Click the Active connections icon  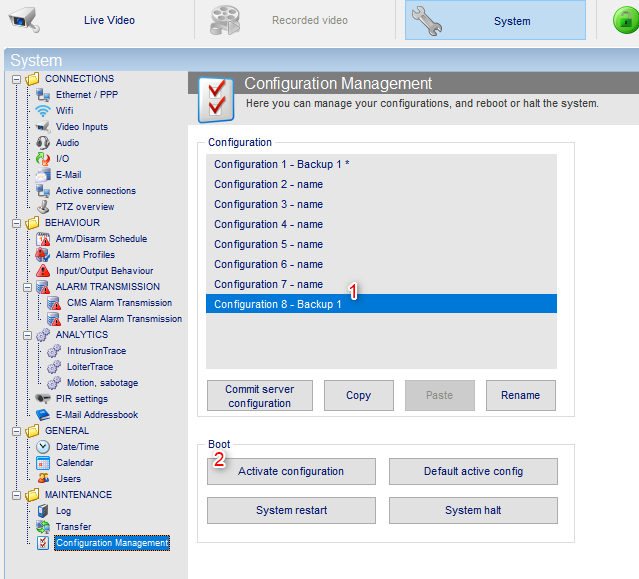coord(43,191)
